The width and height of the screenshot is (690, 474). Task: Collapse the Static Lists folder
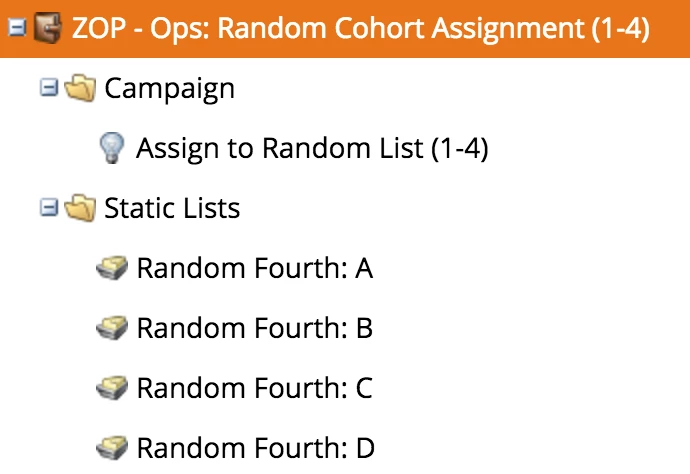(49, 207)
